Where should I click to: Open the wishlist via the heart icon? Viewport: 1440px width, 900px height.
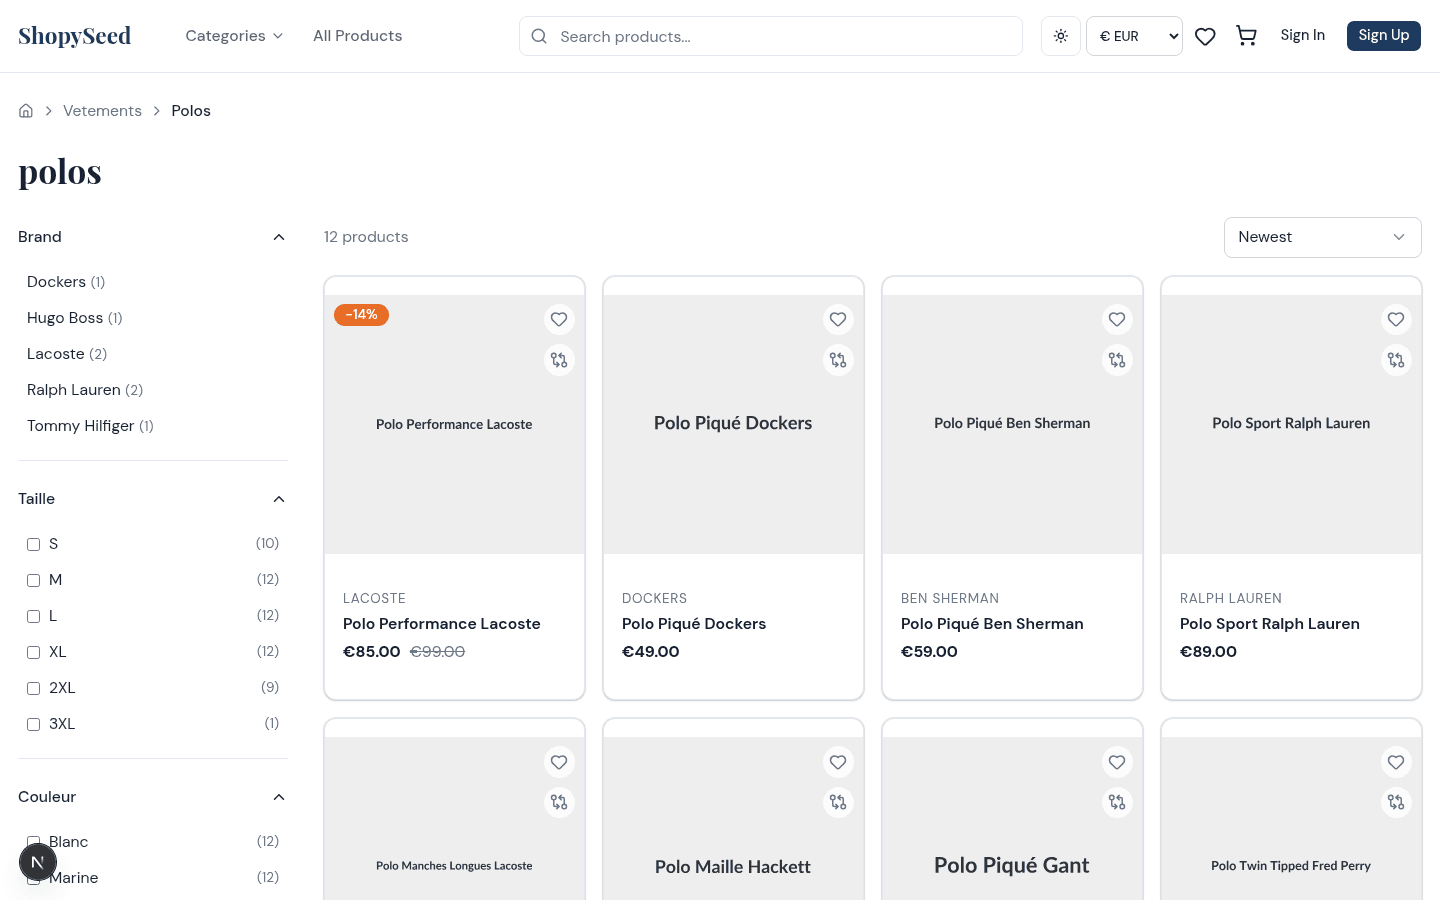pyautogui.click(x=1204, y=35)
